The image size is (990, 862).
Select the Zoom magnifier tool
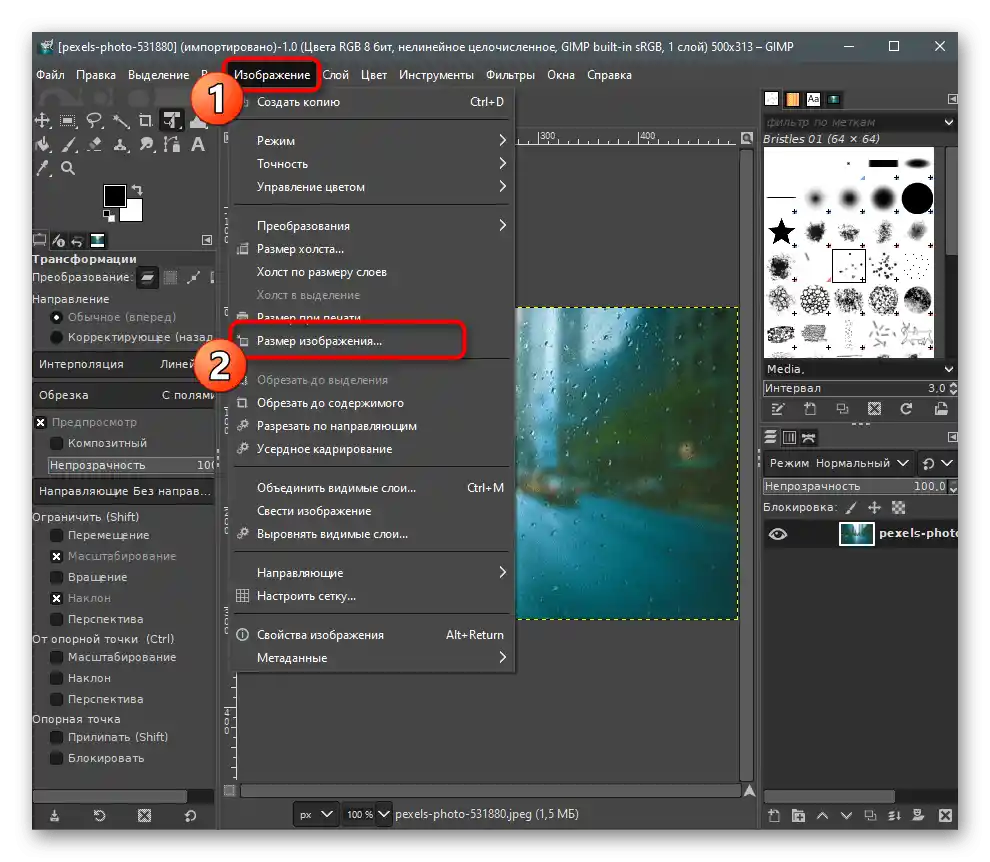point(68,168)
